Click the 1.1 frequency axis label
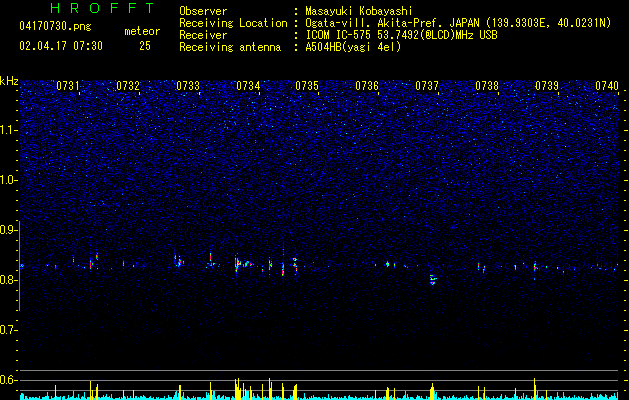This screenshot has height=400, width=629. 8,130
